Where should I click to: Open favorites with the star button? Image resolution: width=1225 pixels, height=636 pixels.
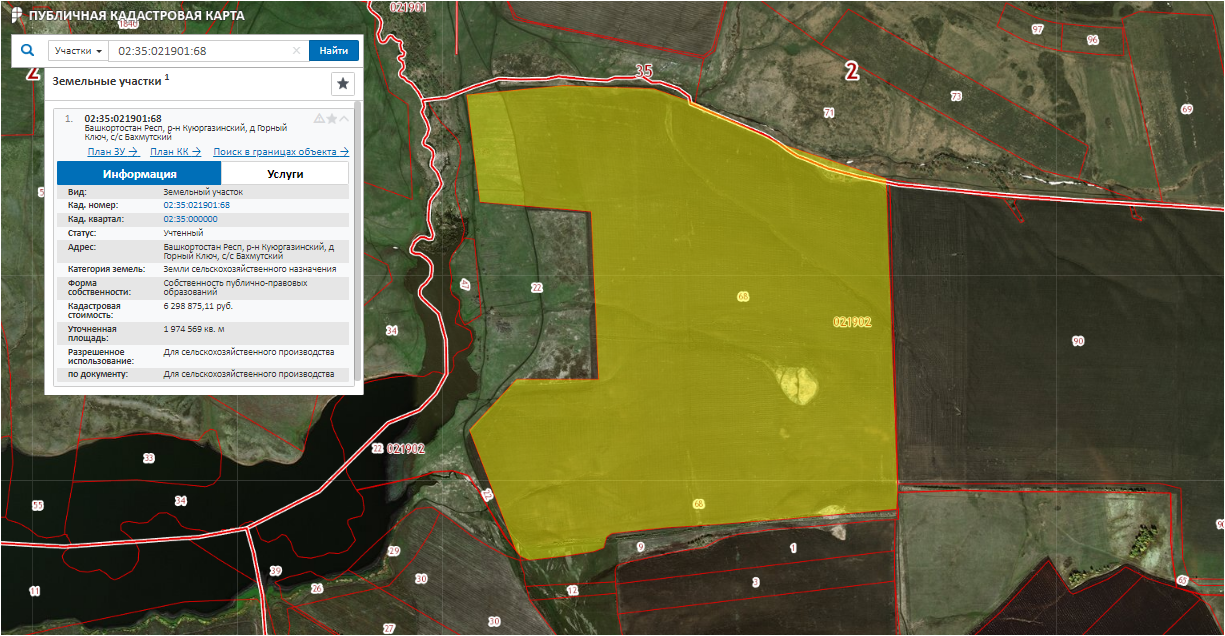(x=343, y=84)
